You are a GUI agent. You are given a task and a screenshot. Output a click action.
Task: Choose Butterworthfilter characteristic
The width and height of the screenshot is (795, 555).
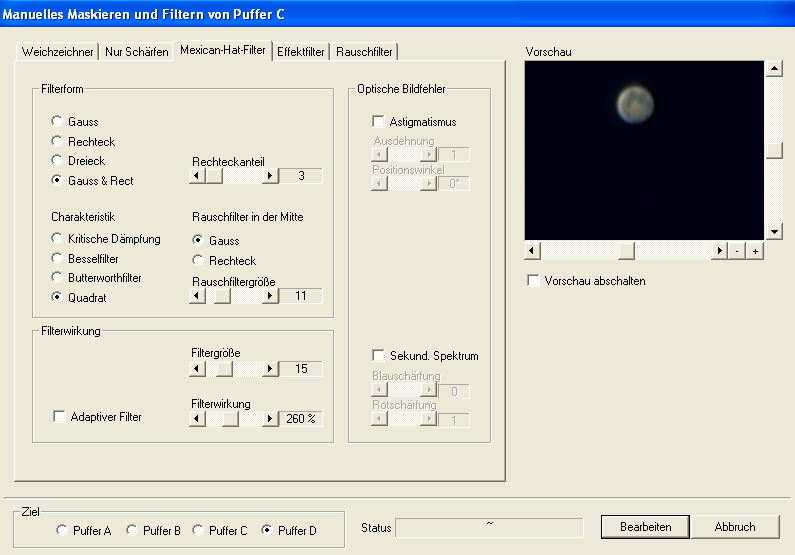coord(57,278)
